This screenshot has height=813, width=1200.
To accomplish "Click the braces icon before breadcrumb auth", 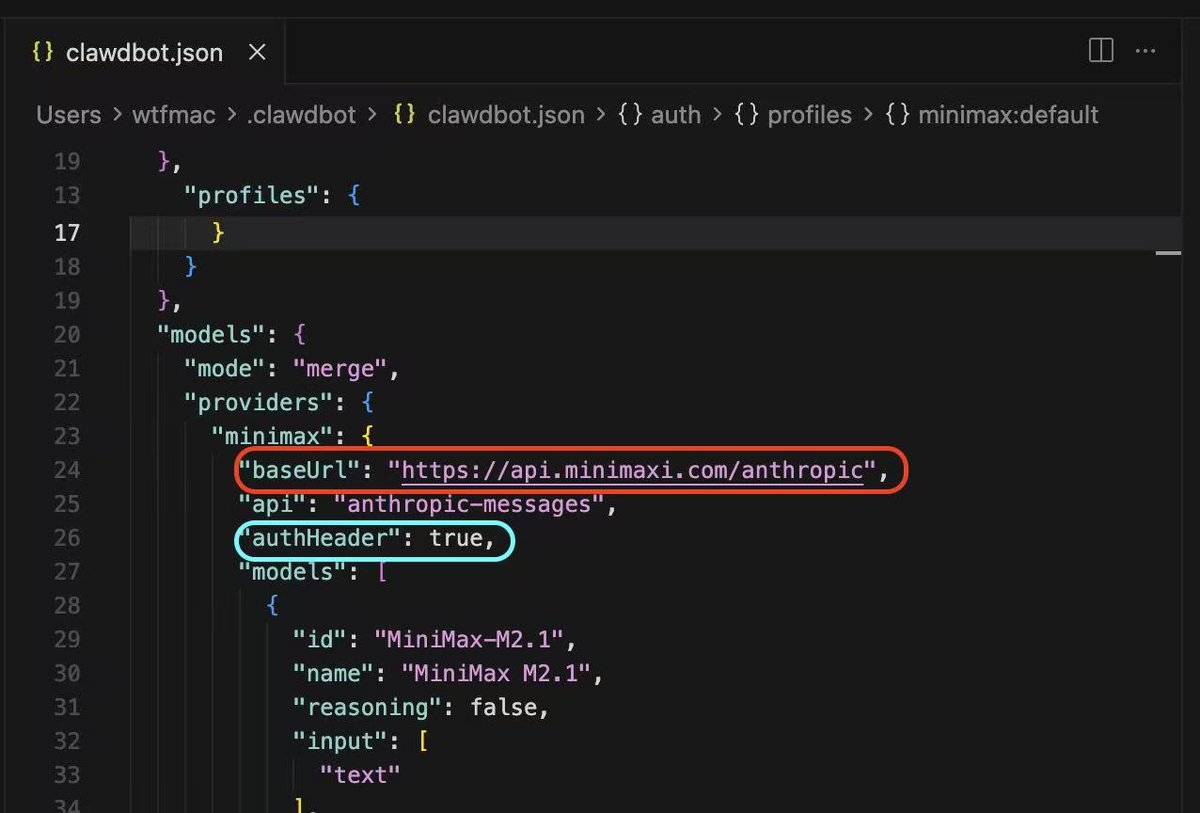I will tap(629, 115).
